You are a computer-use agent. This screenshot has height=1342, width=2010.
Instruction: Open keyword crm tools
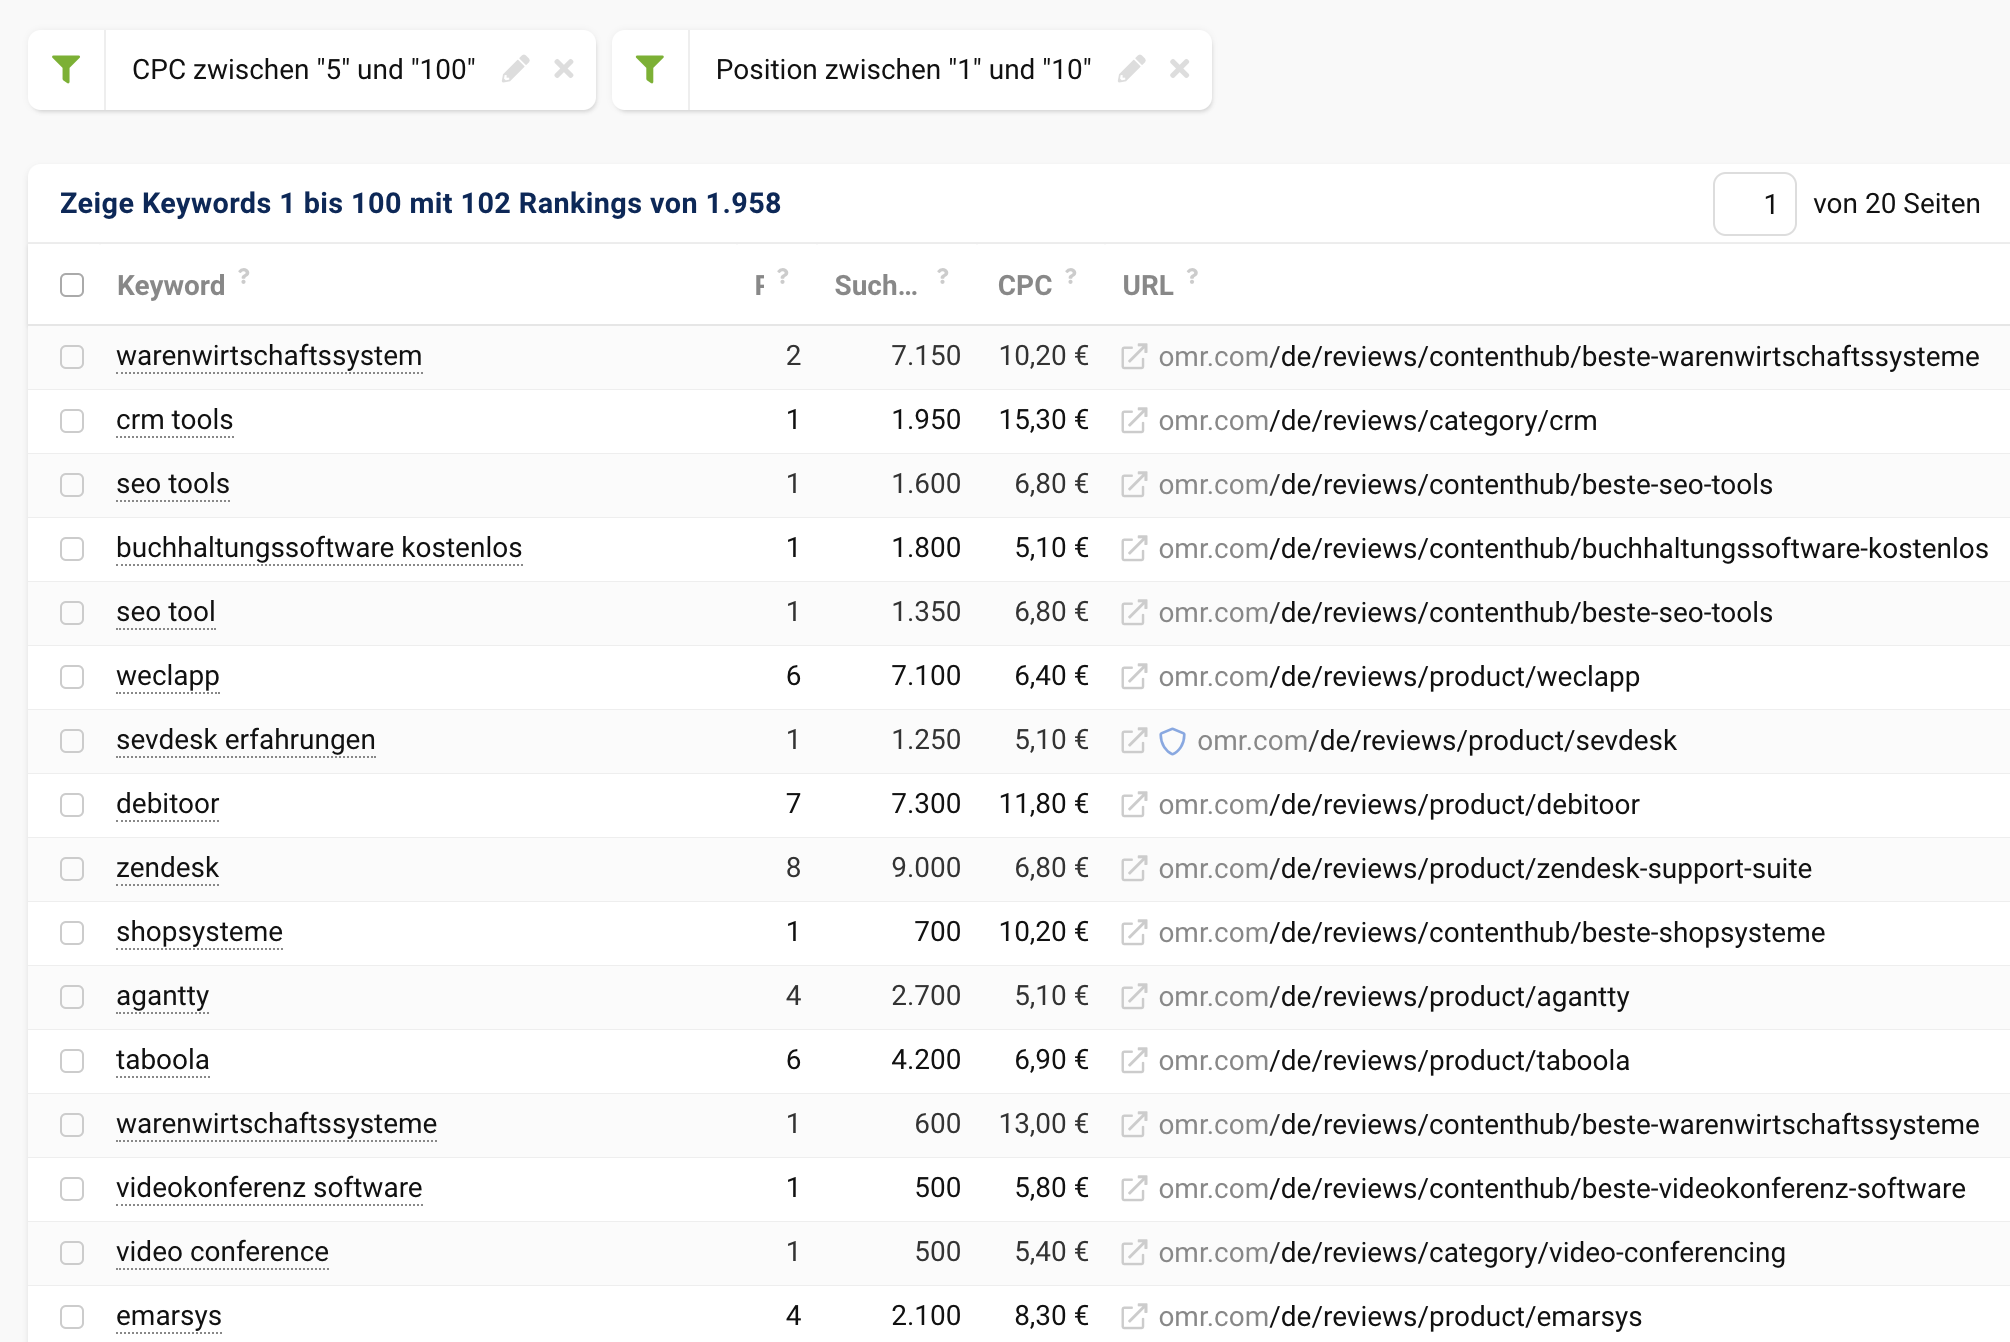tap(175, 420)
